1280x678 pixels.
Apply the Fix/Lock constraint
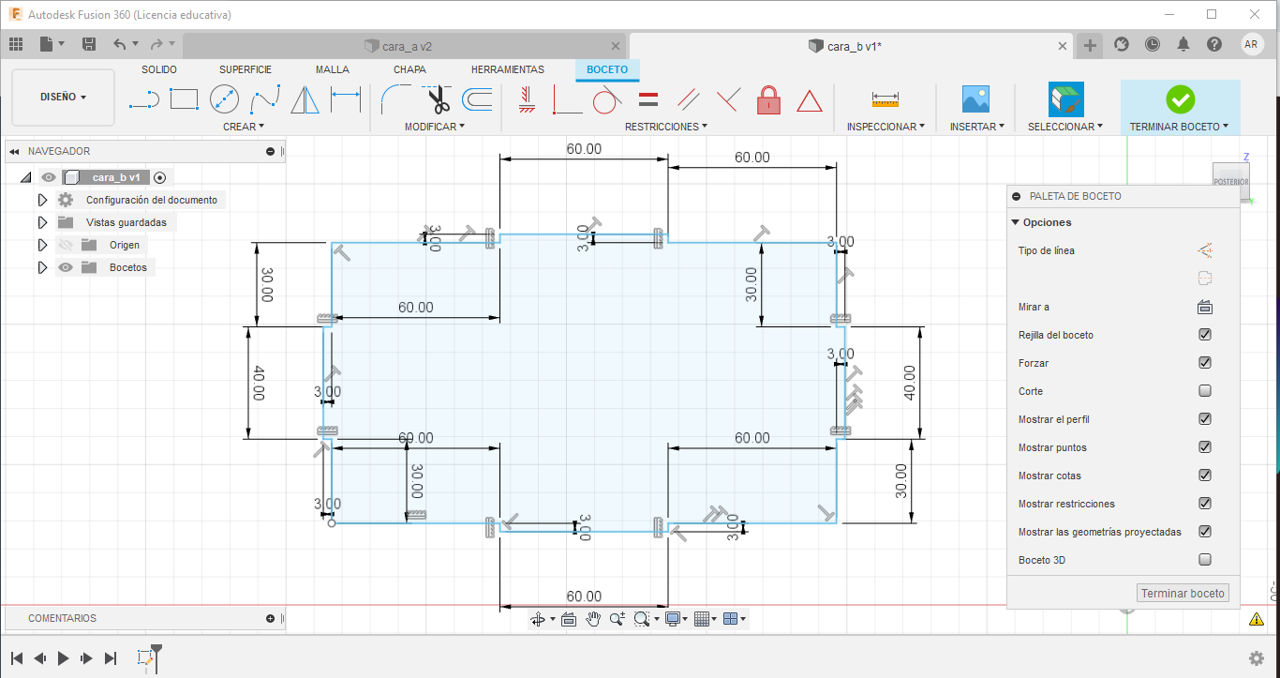(x=768, y=99)
